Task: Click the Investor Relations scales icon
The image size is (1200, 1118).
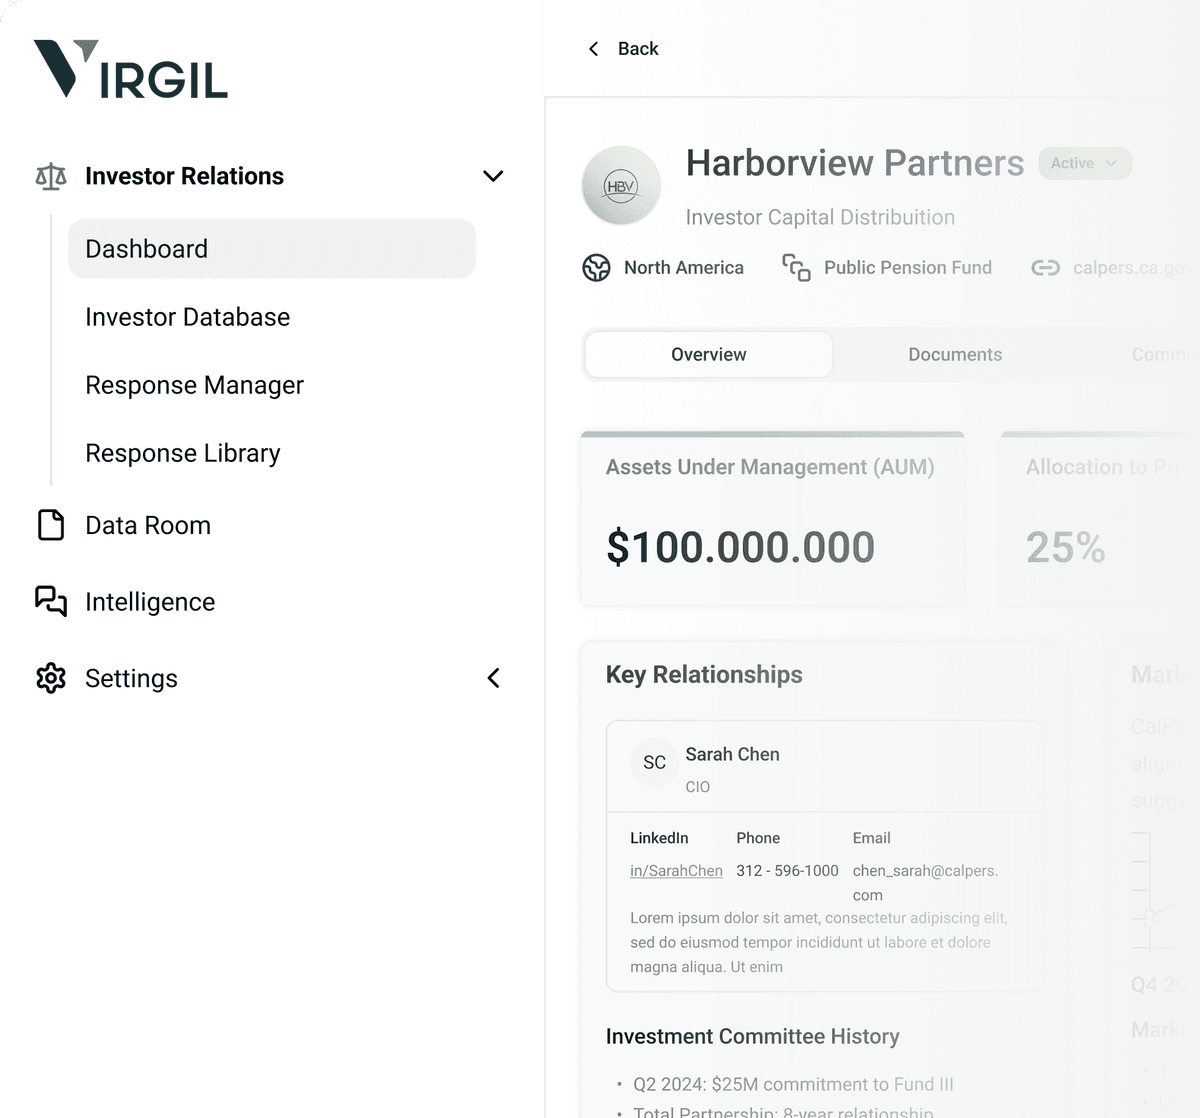Action: coord(51,177)
